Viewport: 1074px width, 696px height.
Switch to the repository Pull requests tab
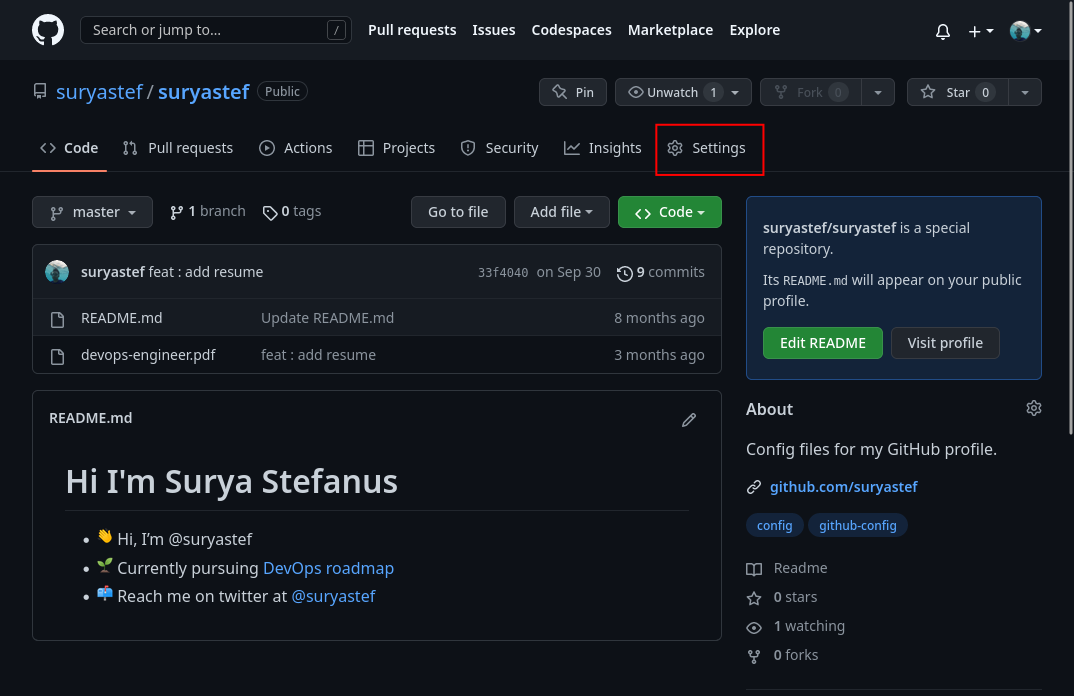pos(177,148)
